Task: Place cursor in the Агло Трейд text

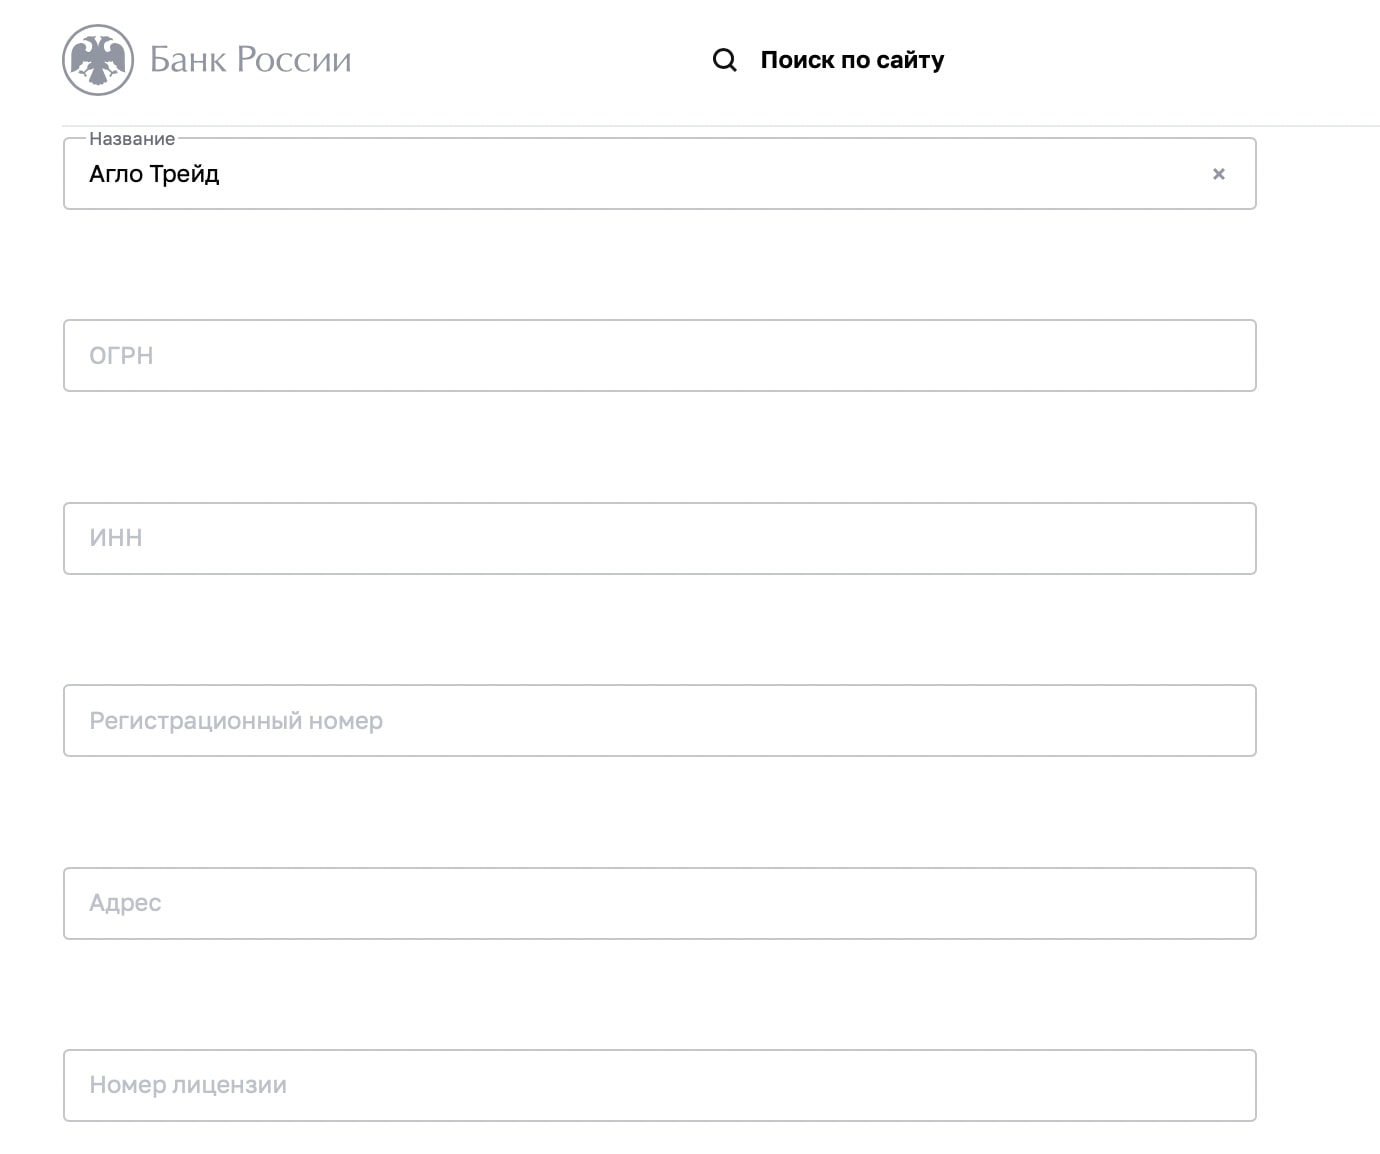Action: point(154,174)
